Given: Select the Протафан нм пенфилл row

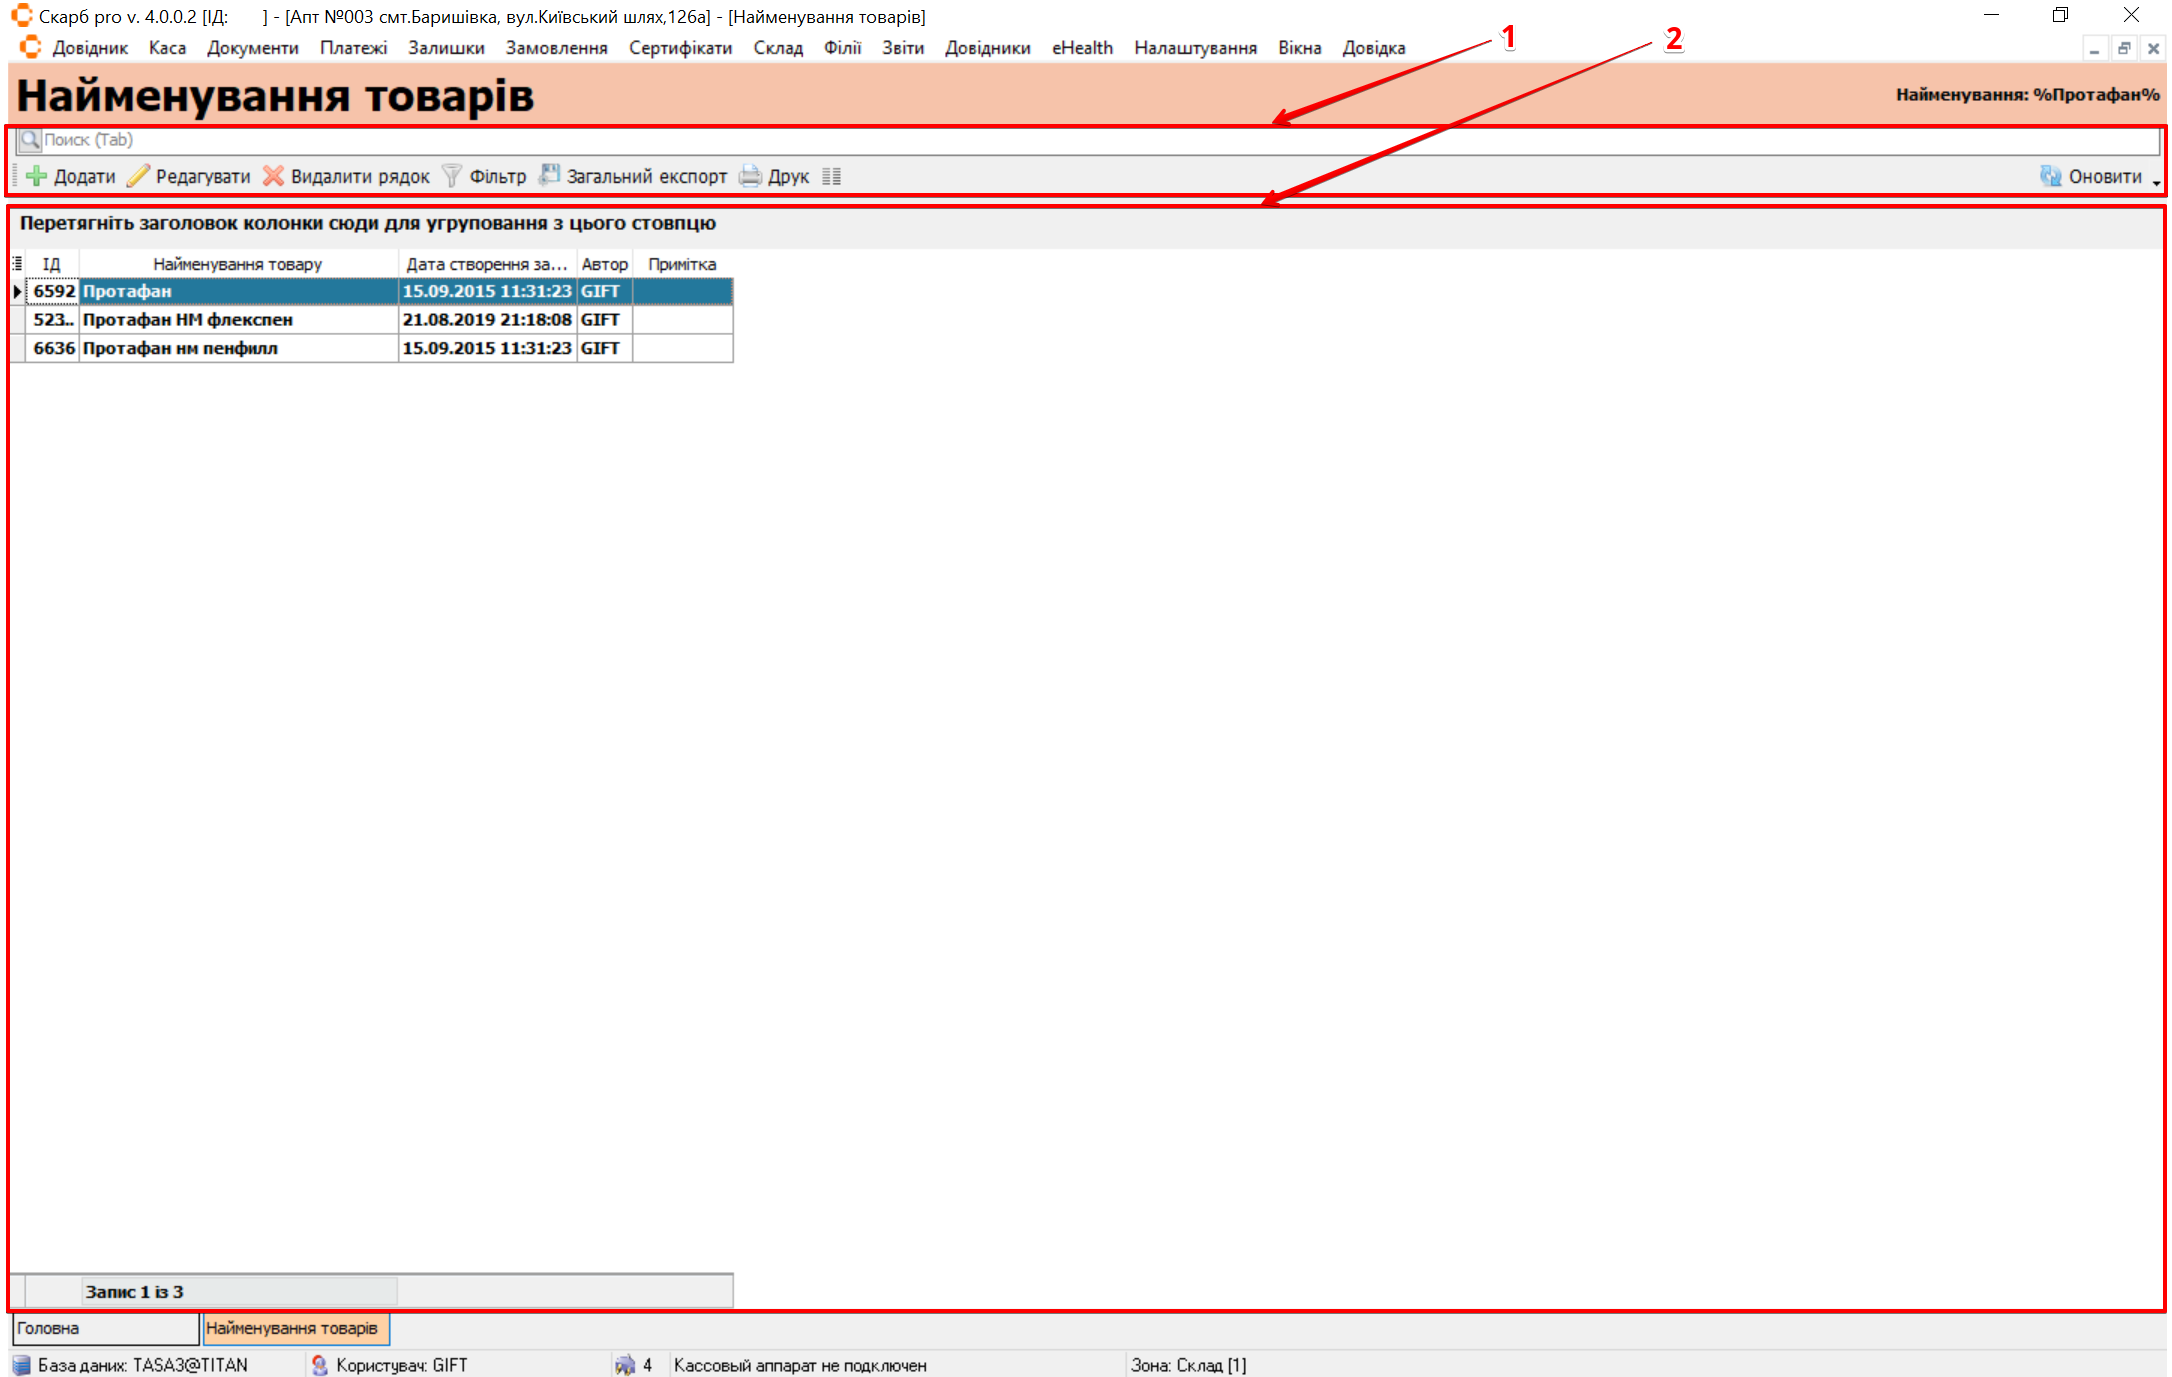Looking at the screenshot, I should 237,348.
